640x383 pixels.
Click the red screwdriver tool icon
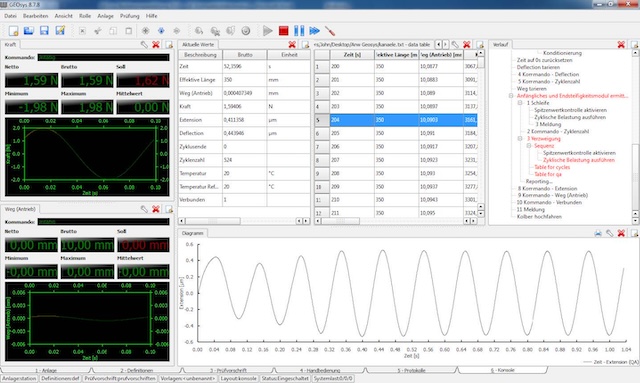pos(330,31)
